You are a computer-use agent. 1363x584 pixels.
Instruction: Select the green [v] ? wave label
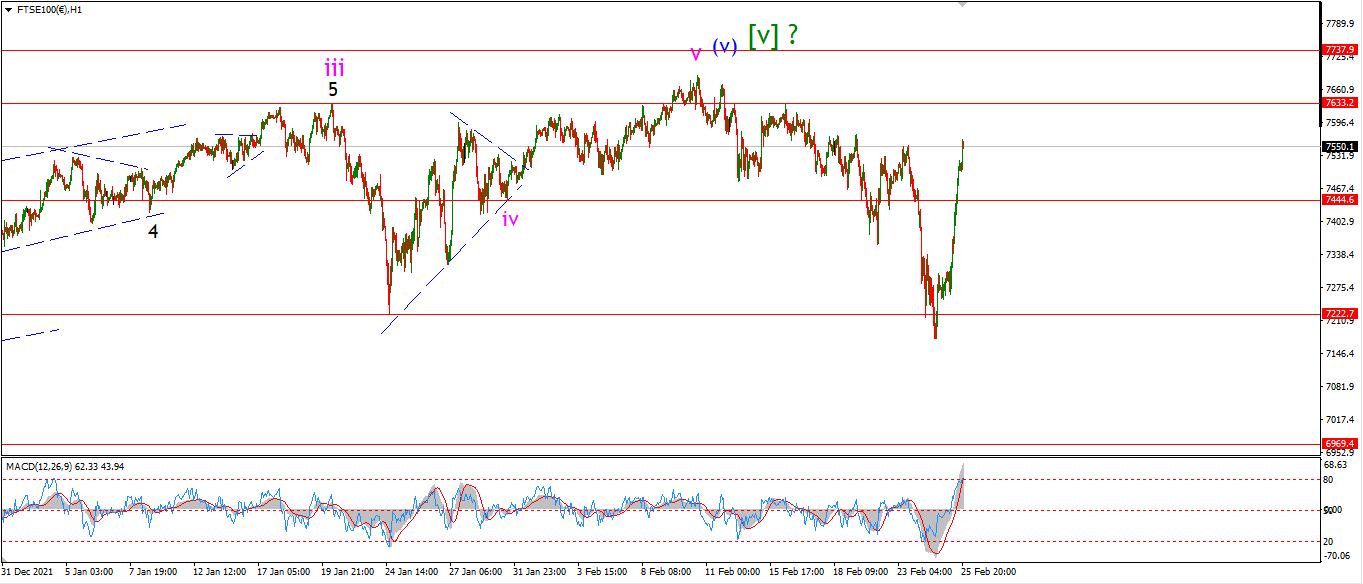coord(774,35)
